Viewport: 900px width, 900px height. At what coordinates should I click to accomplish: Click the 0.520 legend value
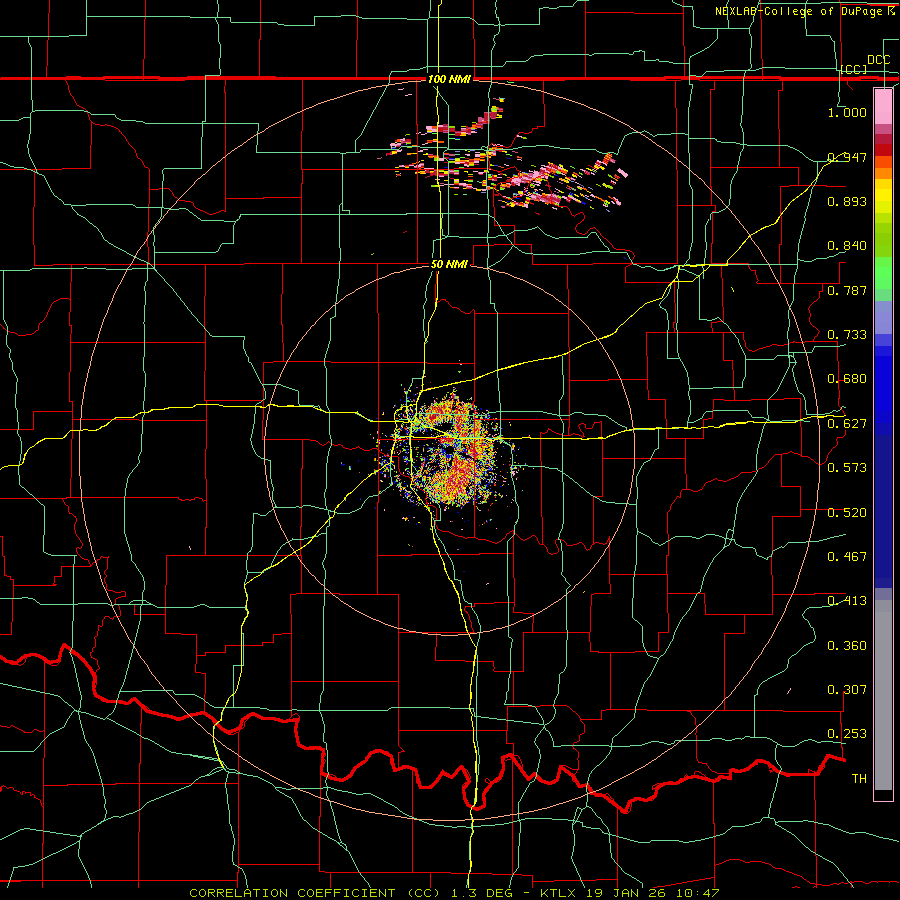coord(847,513)
